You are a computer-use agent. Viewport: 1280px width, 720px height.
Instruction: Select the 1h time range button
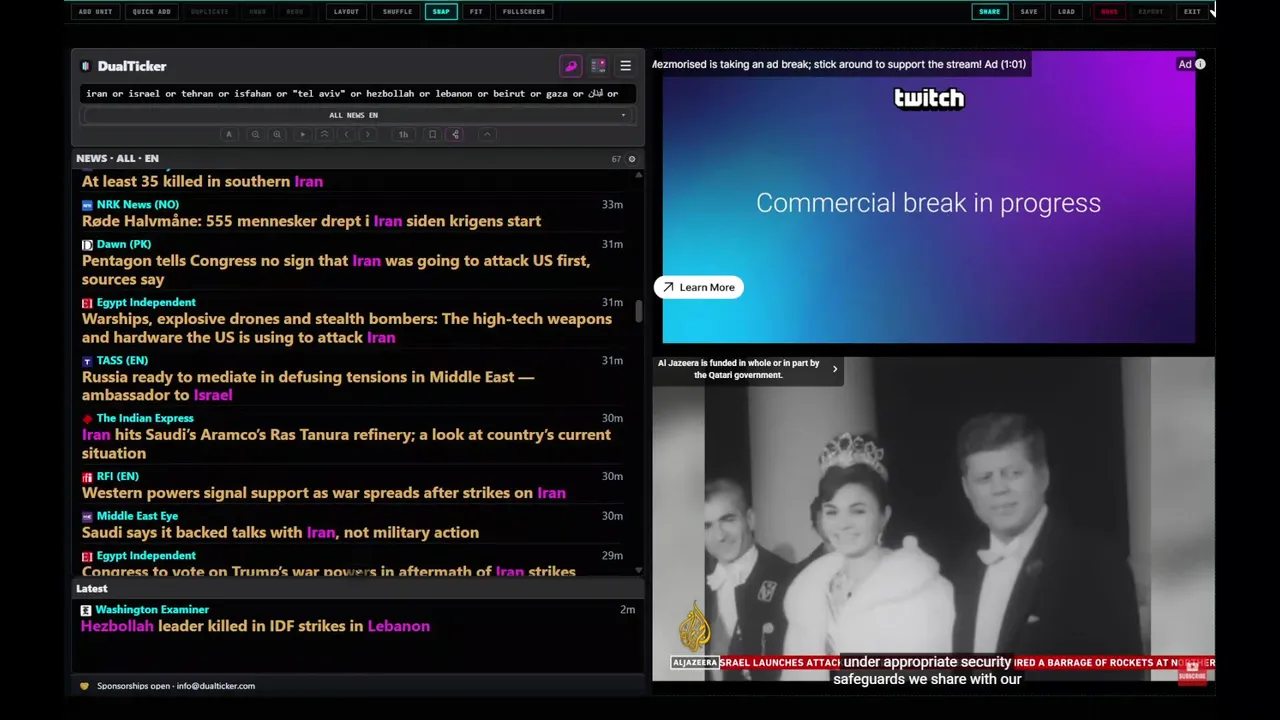point(403,134)
